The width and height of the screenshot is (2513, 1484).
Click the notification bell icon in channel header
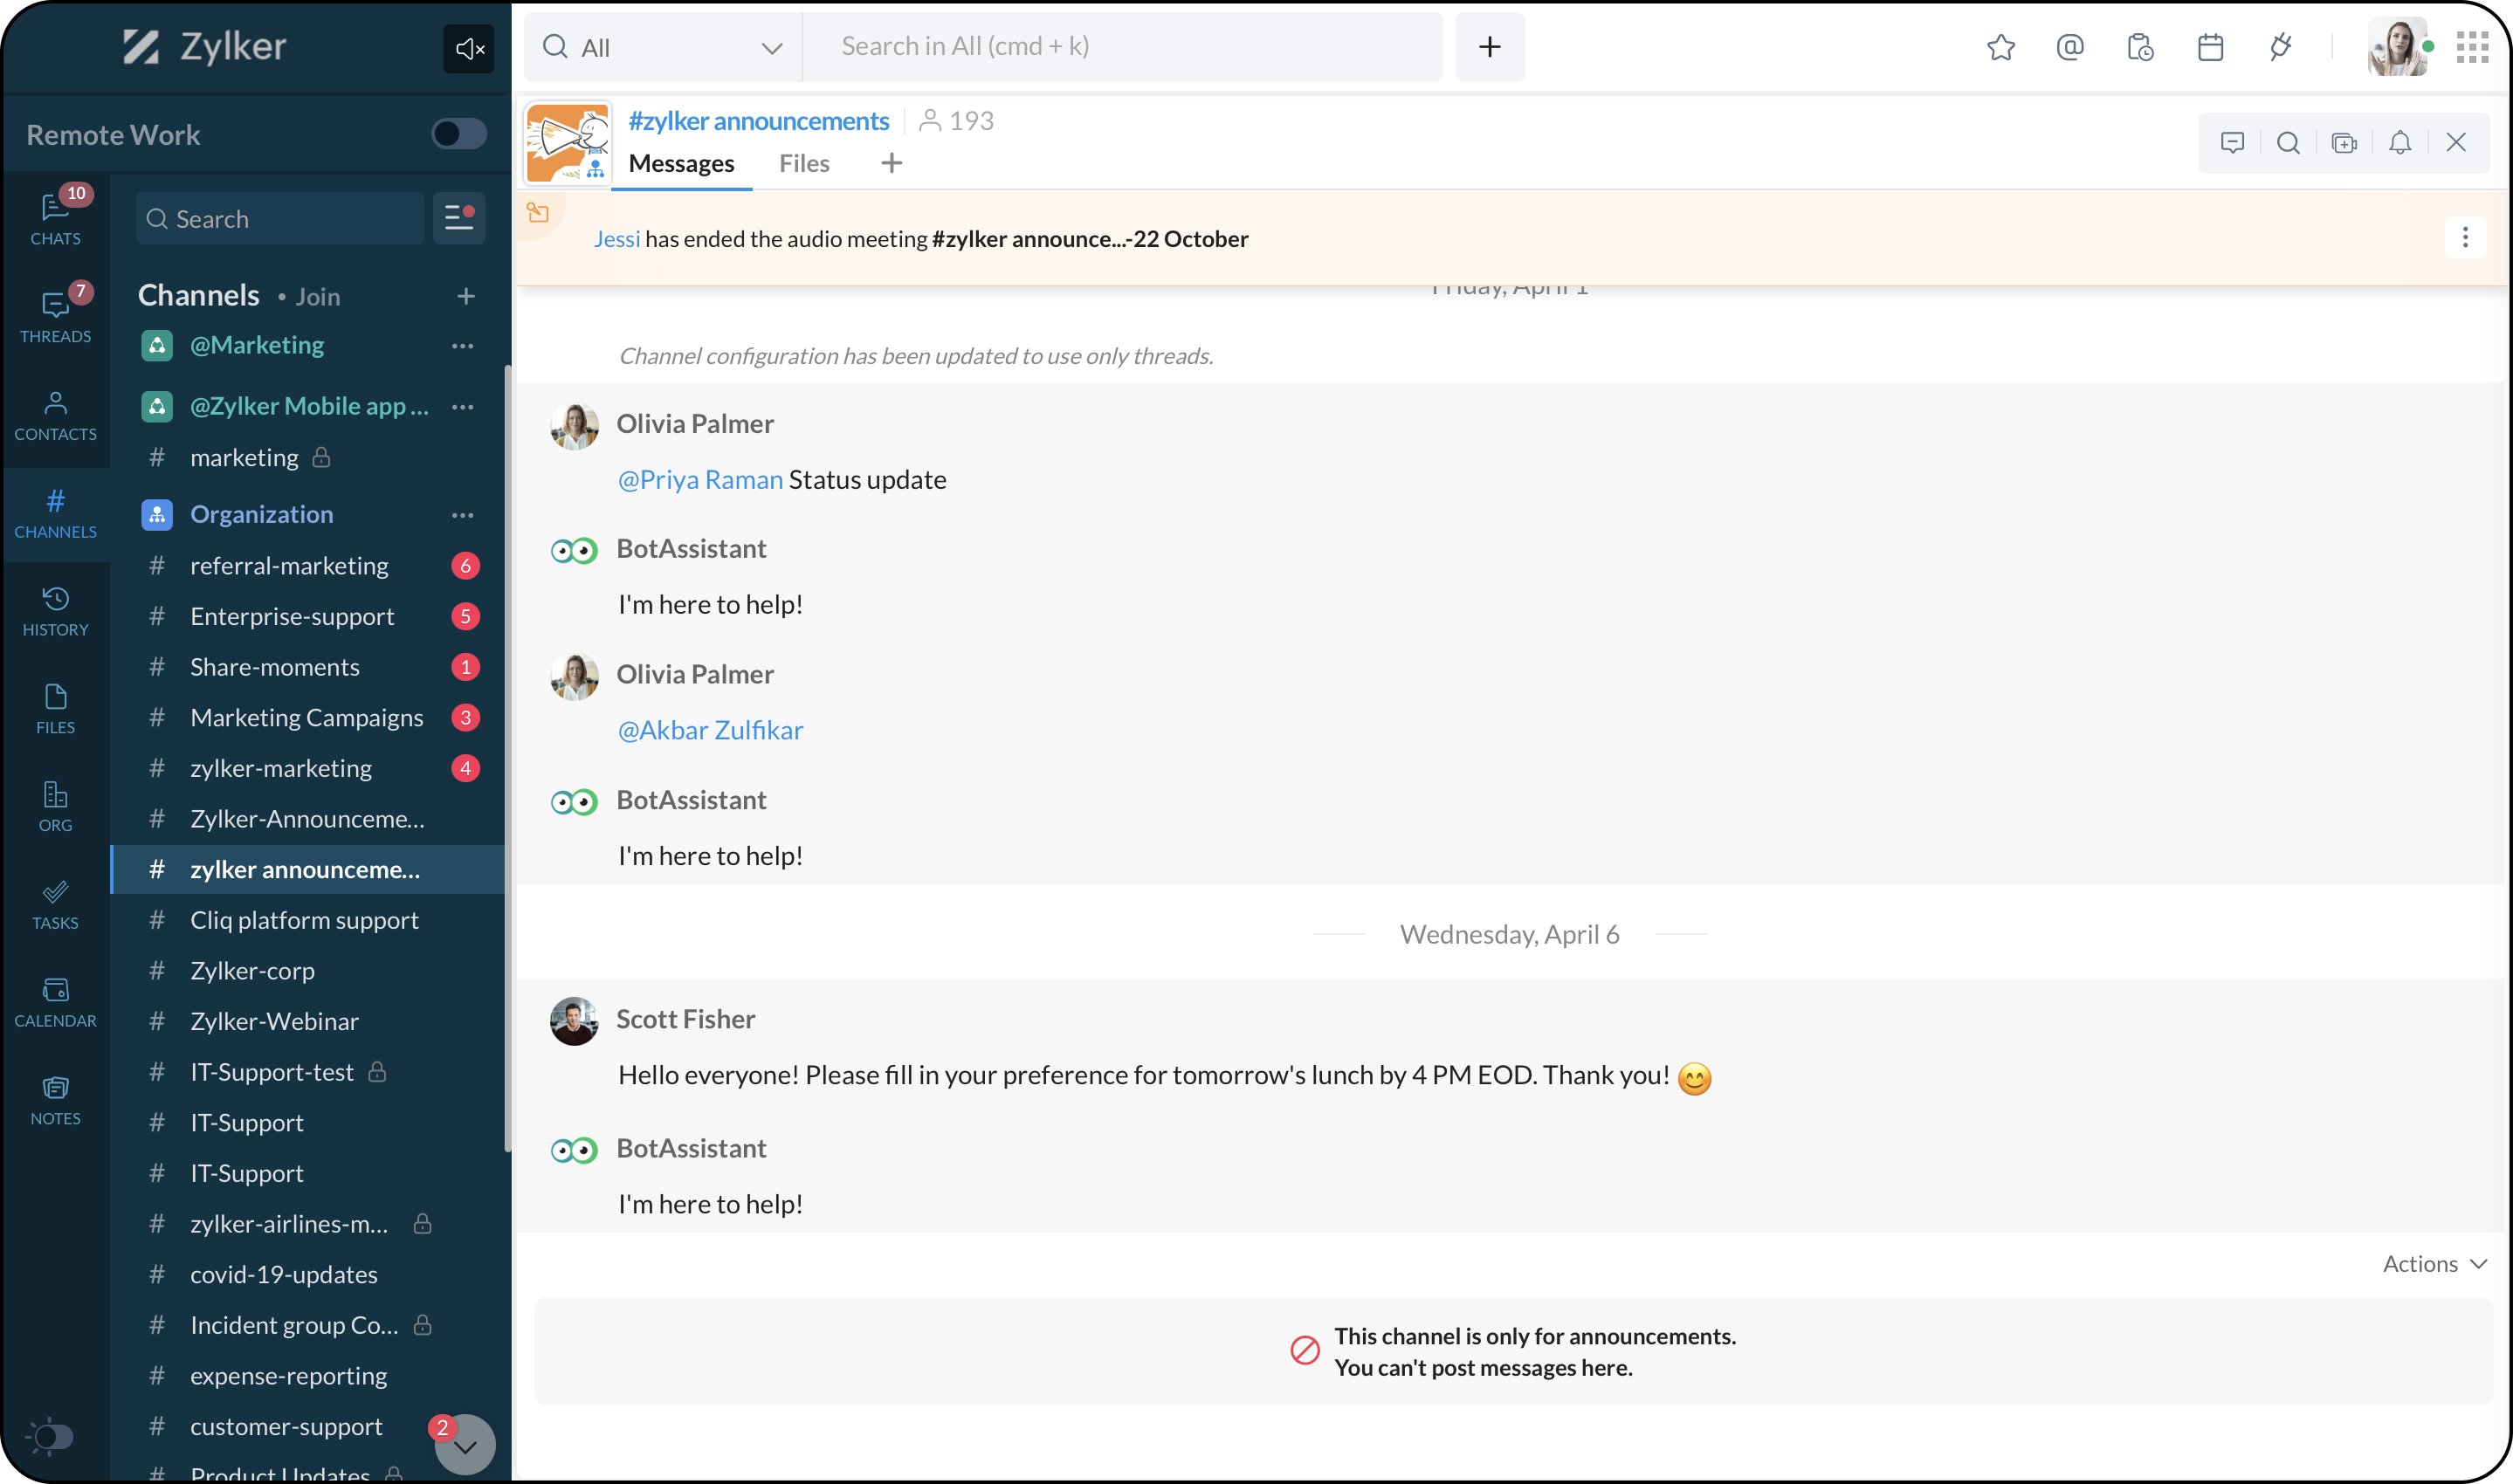click(x=2399, y=143)
